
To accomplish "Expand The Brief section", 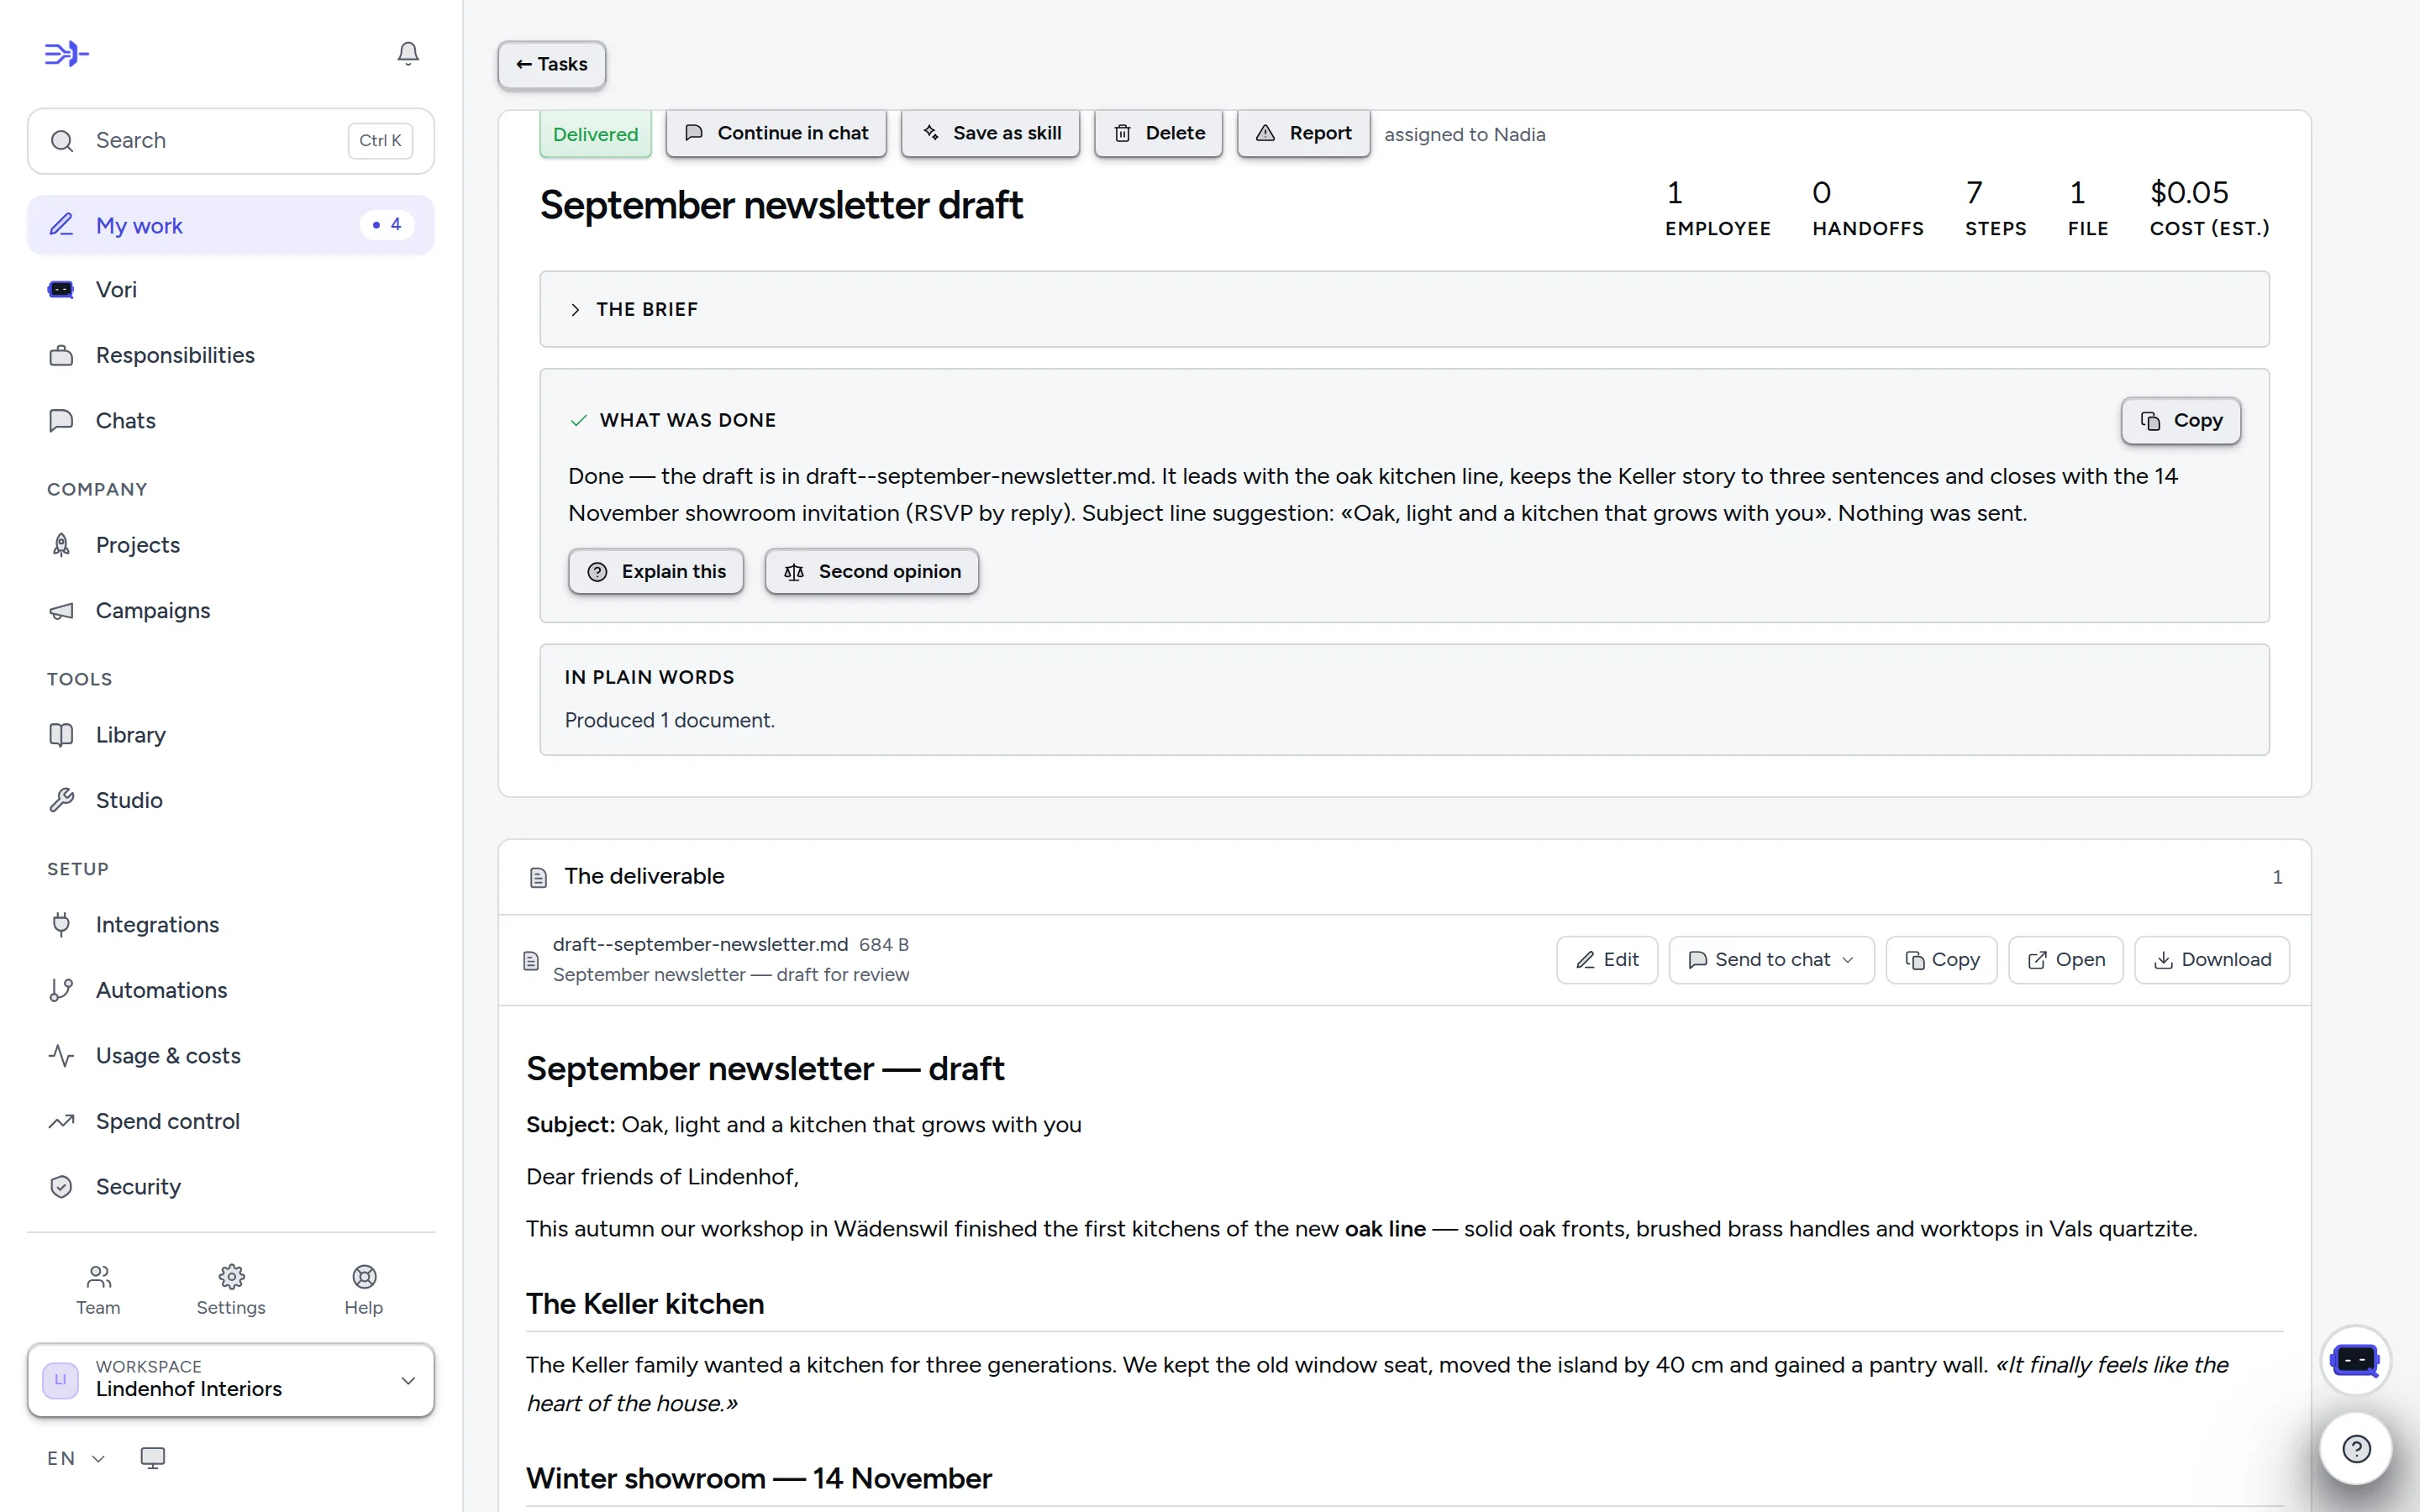I will pyautogui.click(x=1404, y=309).
